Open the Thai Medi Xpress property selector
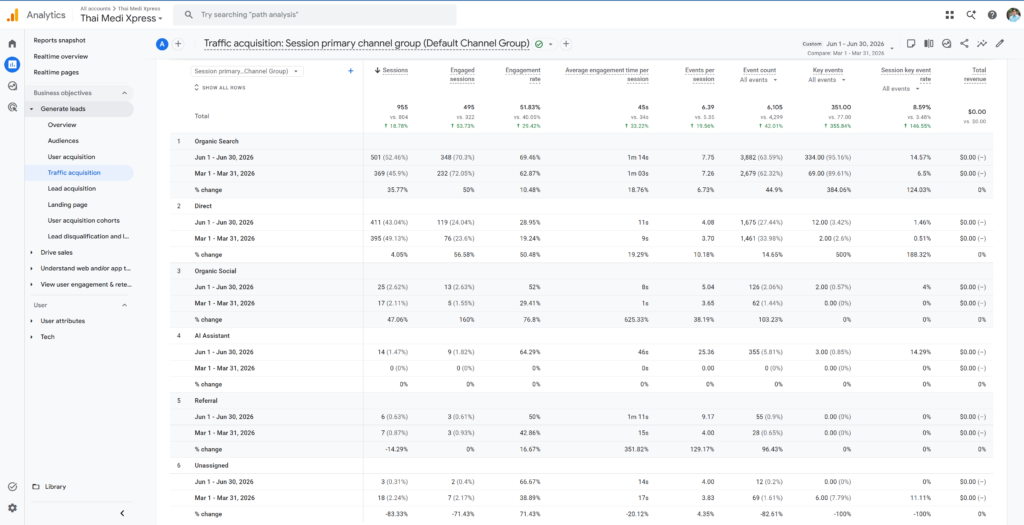This screenshot has width=1024, height=525. tap(121, 18)
